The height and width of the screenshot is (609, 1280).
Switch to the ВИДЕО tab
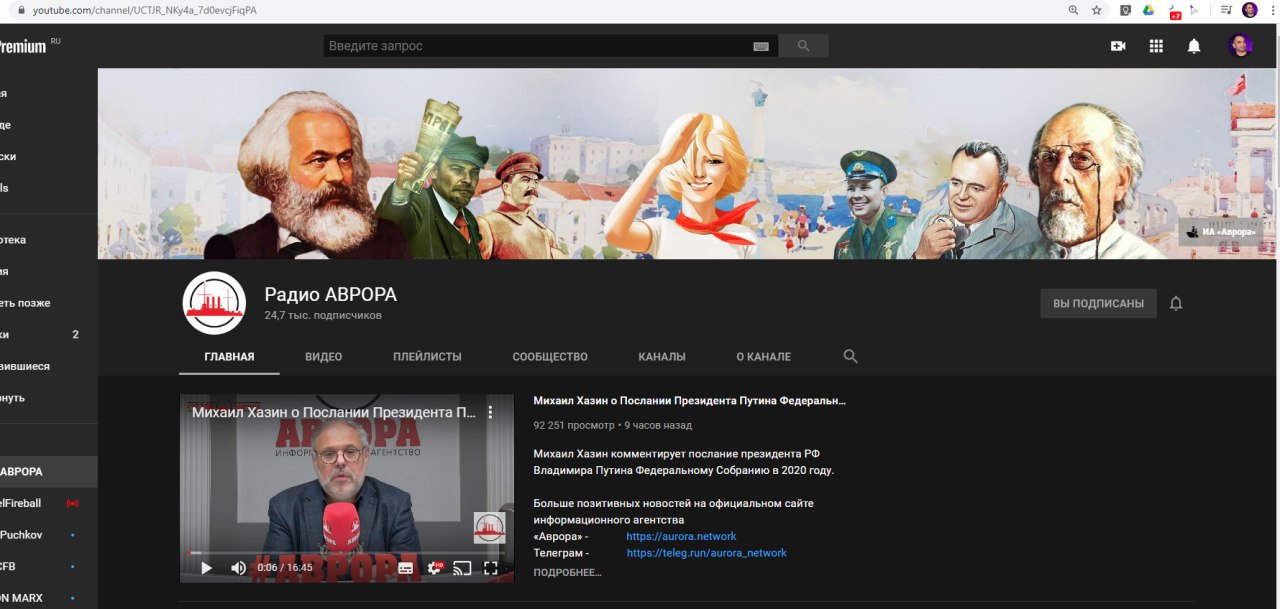(323, 357)
